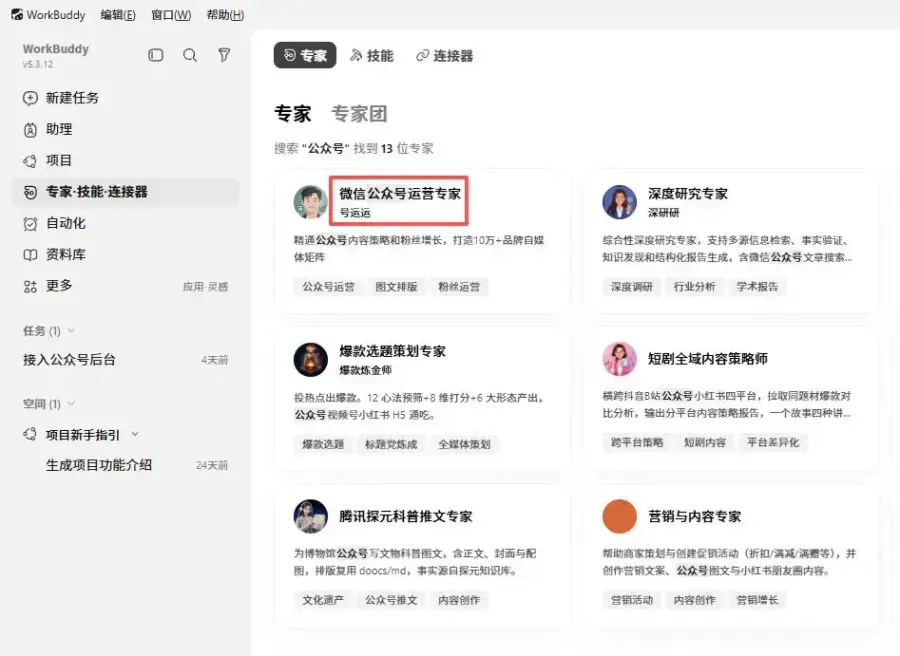
Task: Click the filter funnel icon
Action: tap(224, 55)
